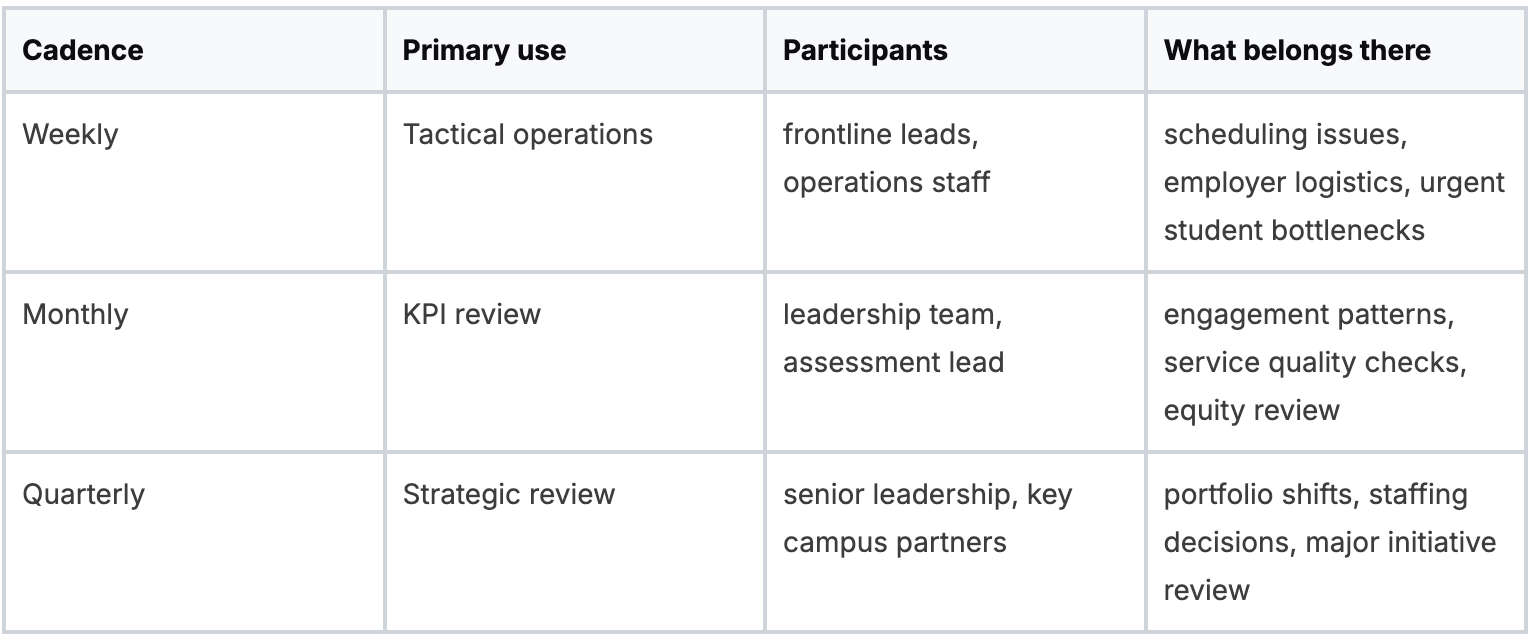Click the What belongs there header
The height and width of the screenshot is (640, 1532).
click(1297, 50)
